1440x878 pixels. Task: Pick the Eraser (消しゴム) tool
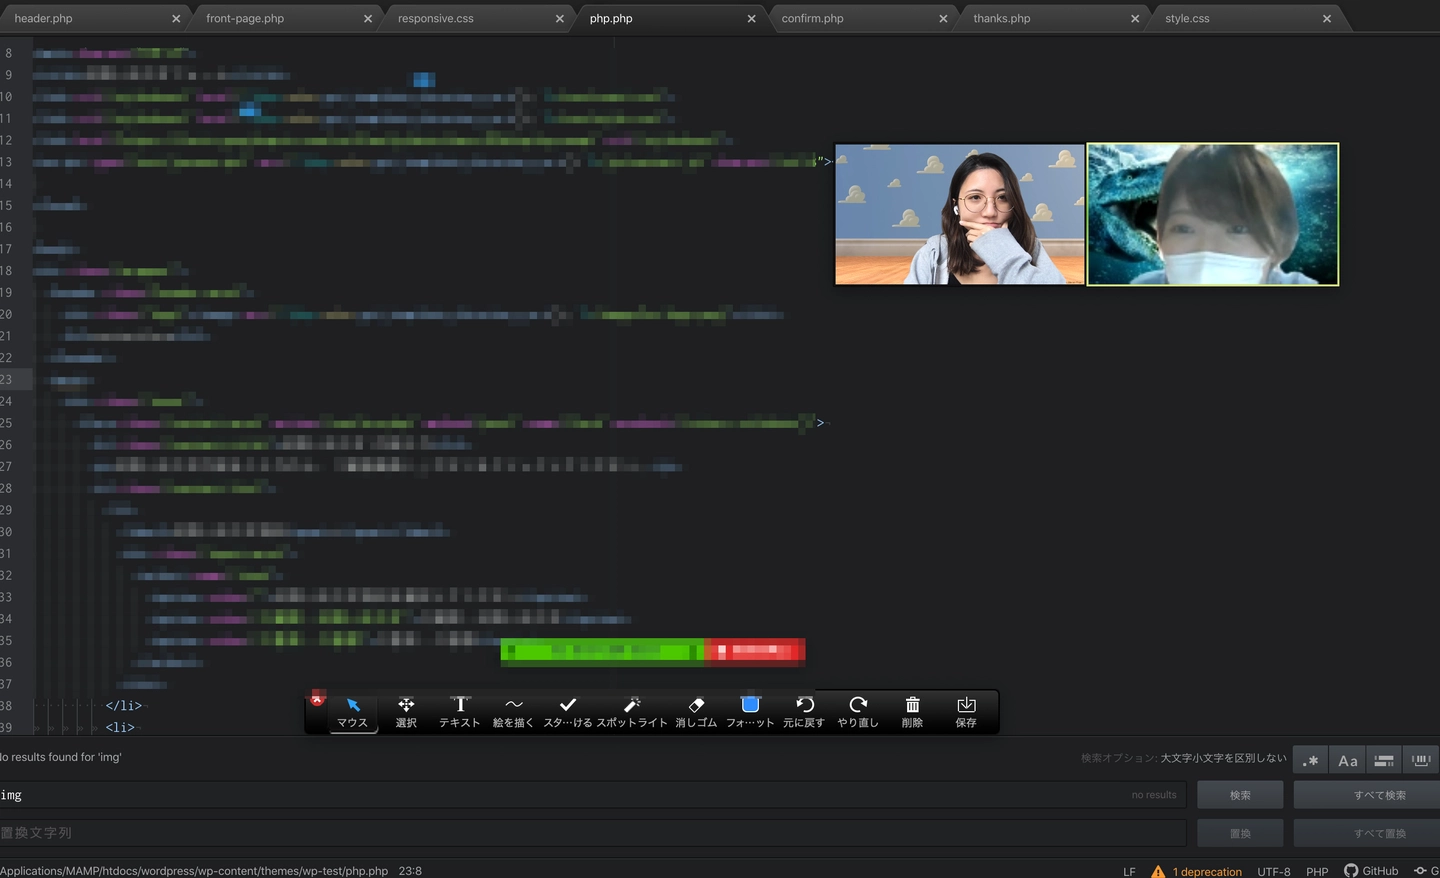pos(696,711)
